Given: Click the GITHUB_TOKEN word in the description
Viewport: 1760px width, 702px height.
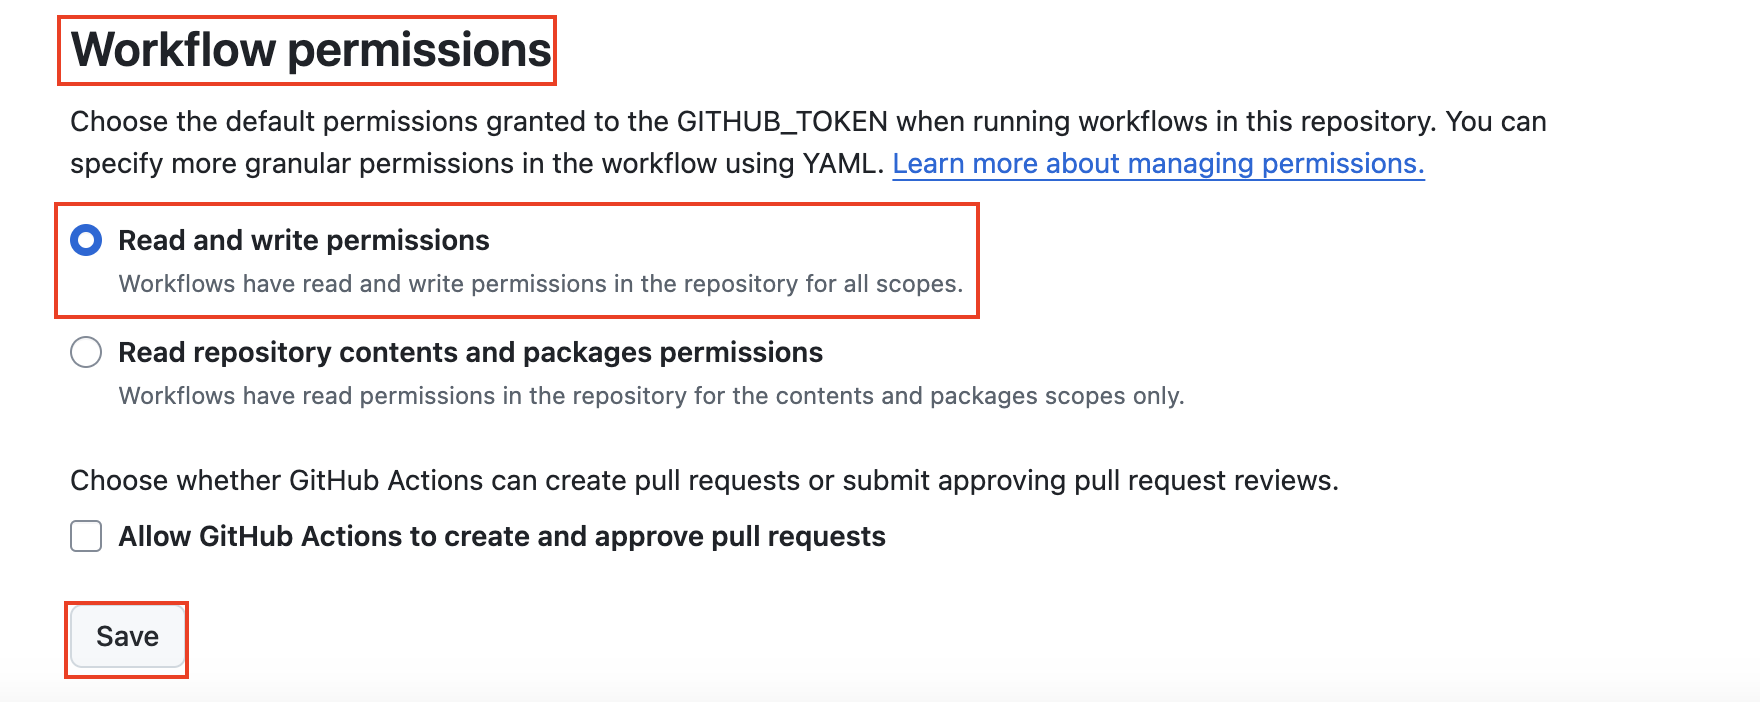Looking at the screenshot, I should (x=782, y=121).
